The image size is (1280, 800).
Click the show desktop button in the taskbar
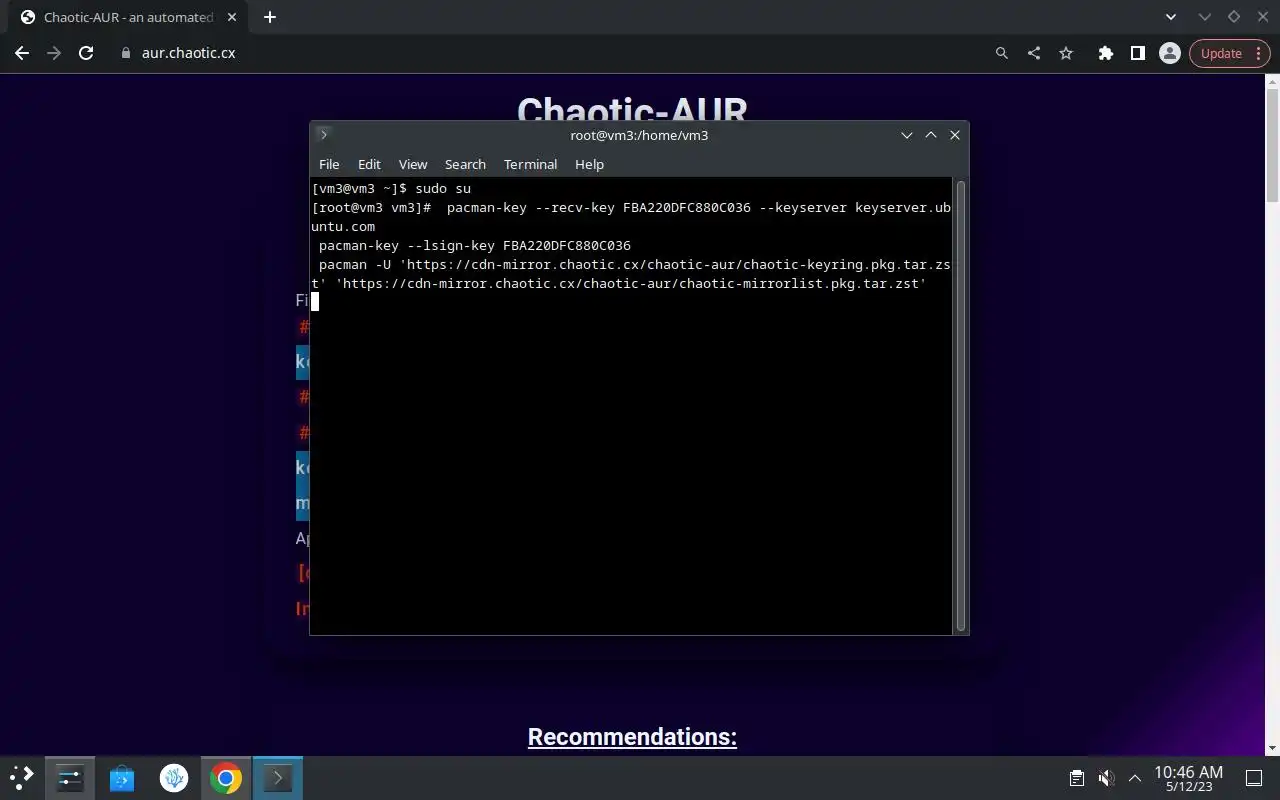[1254, 778]
